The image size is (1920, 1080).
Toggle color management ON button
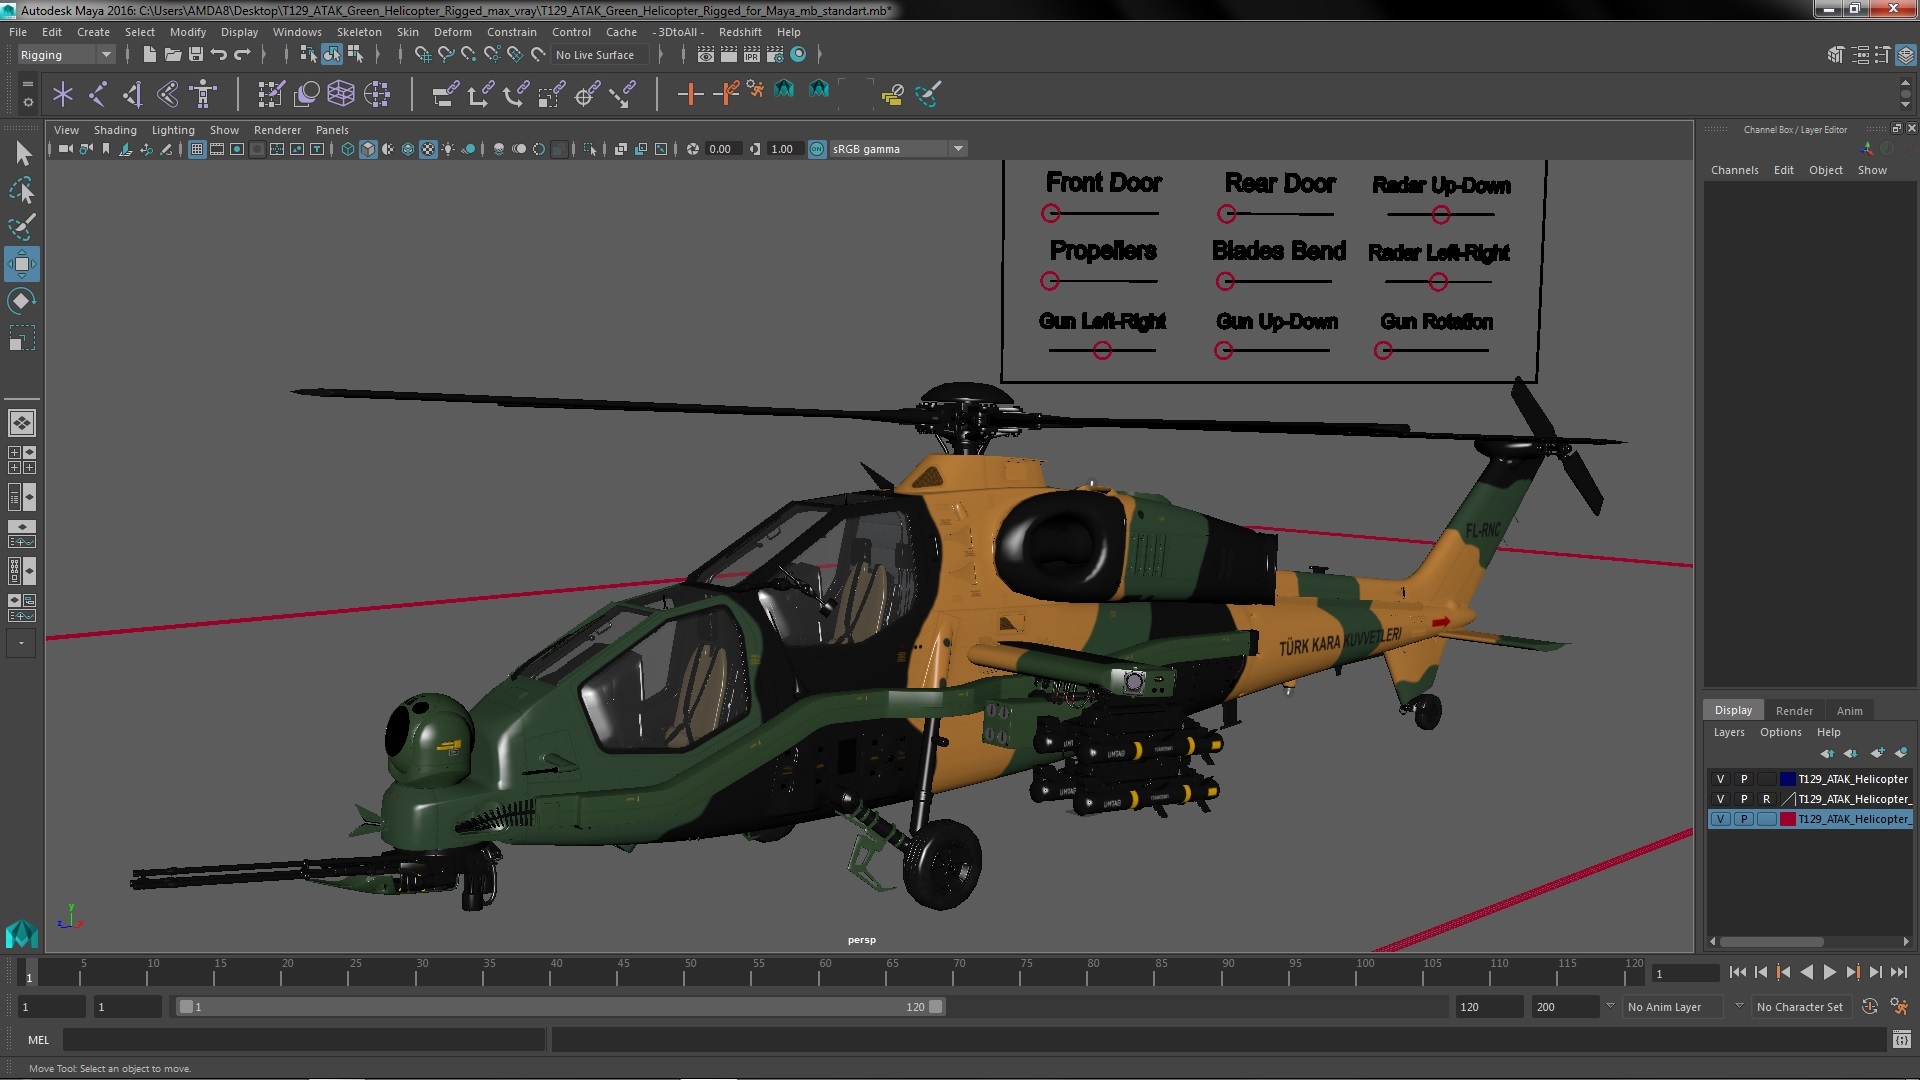pyautogui.click(x=817, y=149)
